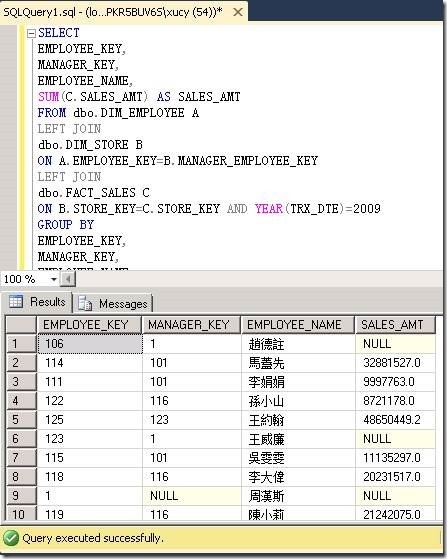The height and width of the screenshot is (559, 447).
Task: Click sales amount 9997763.0
Action: pyautogui.click(x=395, y=382)
